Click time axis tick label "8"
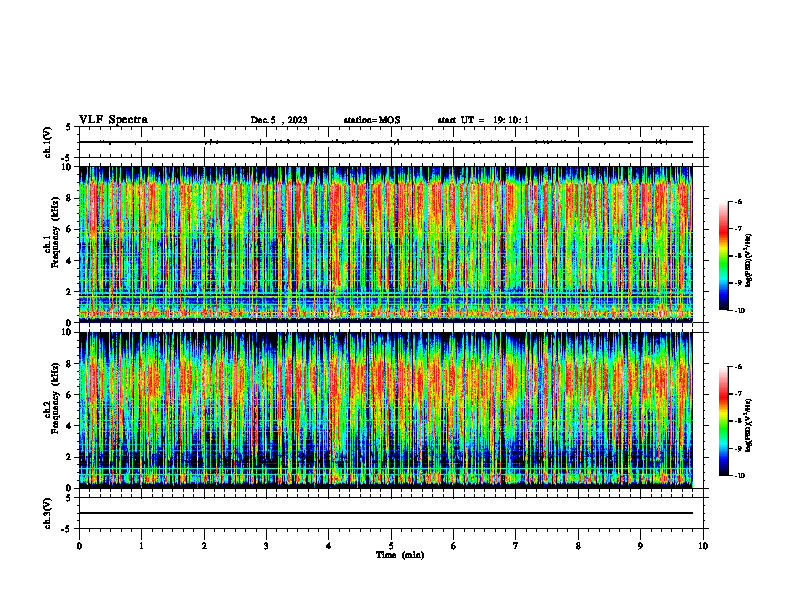Viewport: 792px width, 612px height. point(578,546)
